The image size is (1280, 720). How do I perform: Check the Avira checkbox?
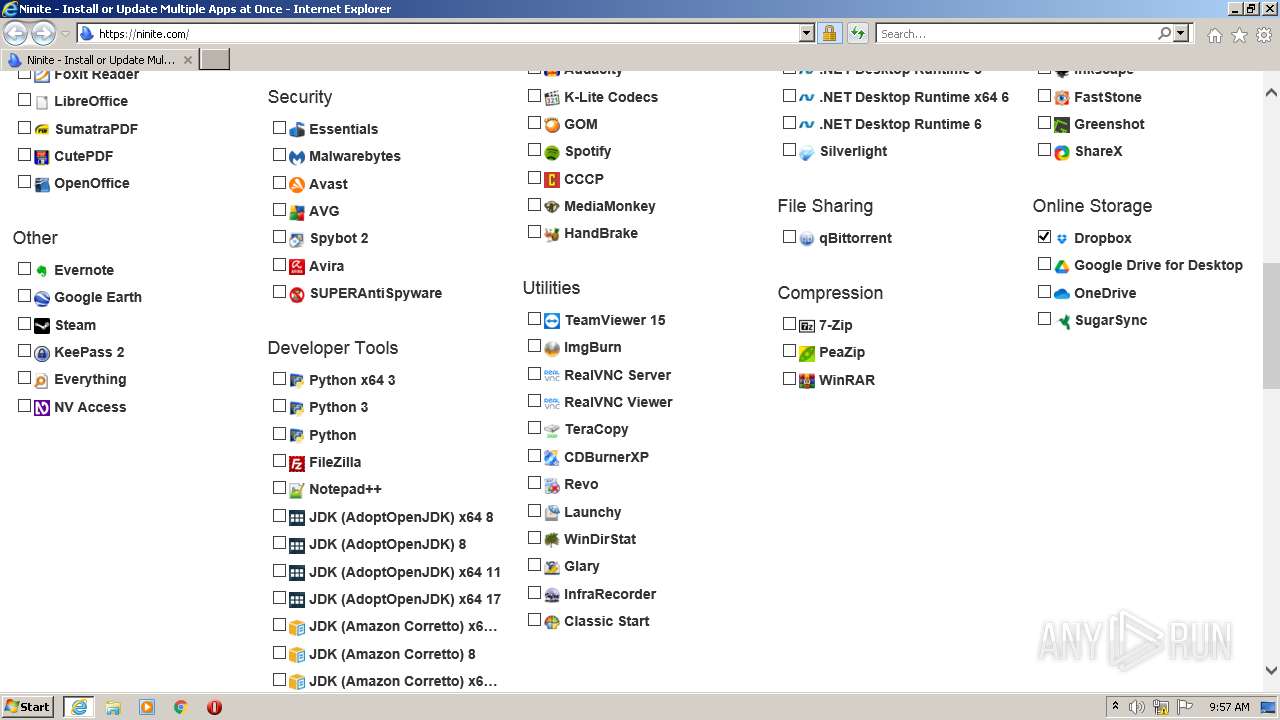pos(279,265)
